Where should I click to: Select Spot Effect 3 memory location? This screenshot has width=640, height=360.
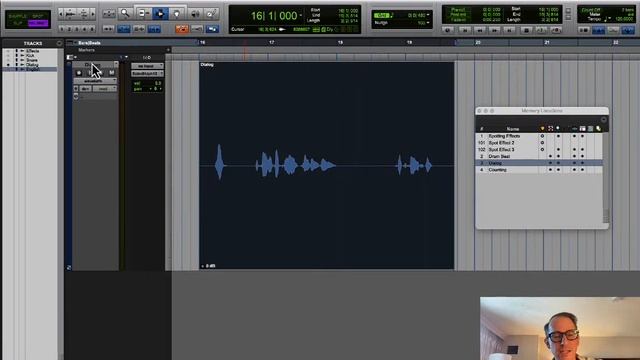tap(501, 150)
